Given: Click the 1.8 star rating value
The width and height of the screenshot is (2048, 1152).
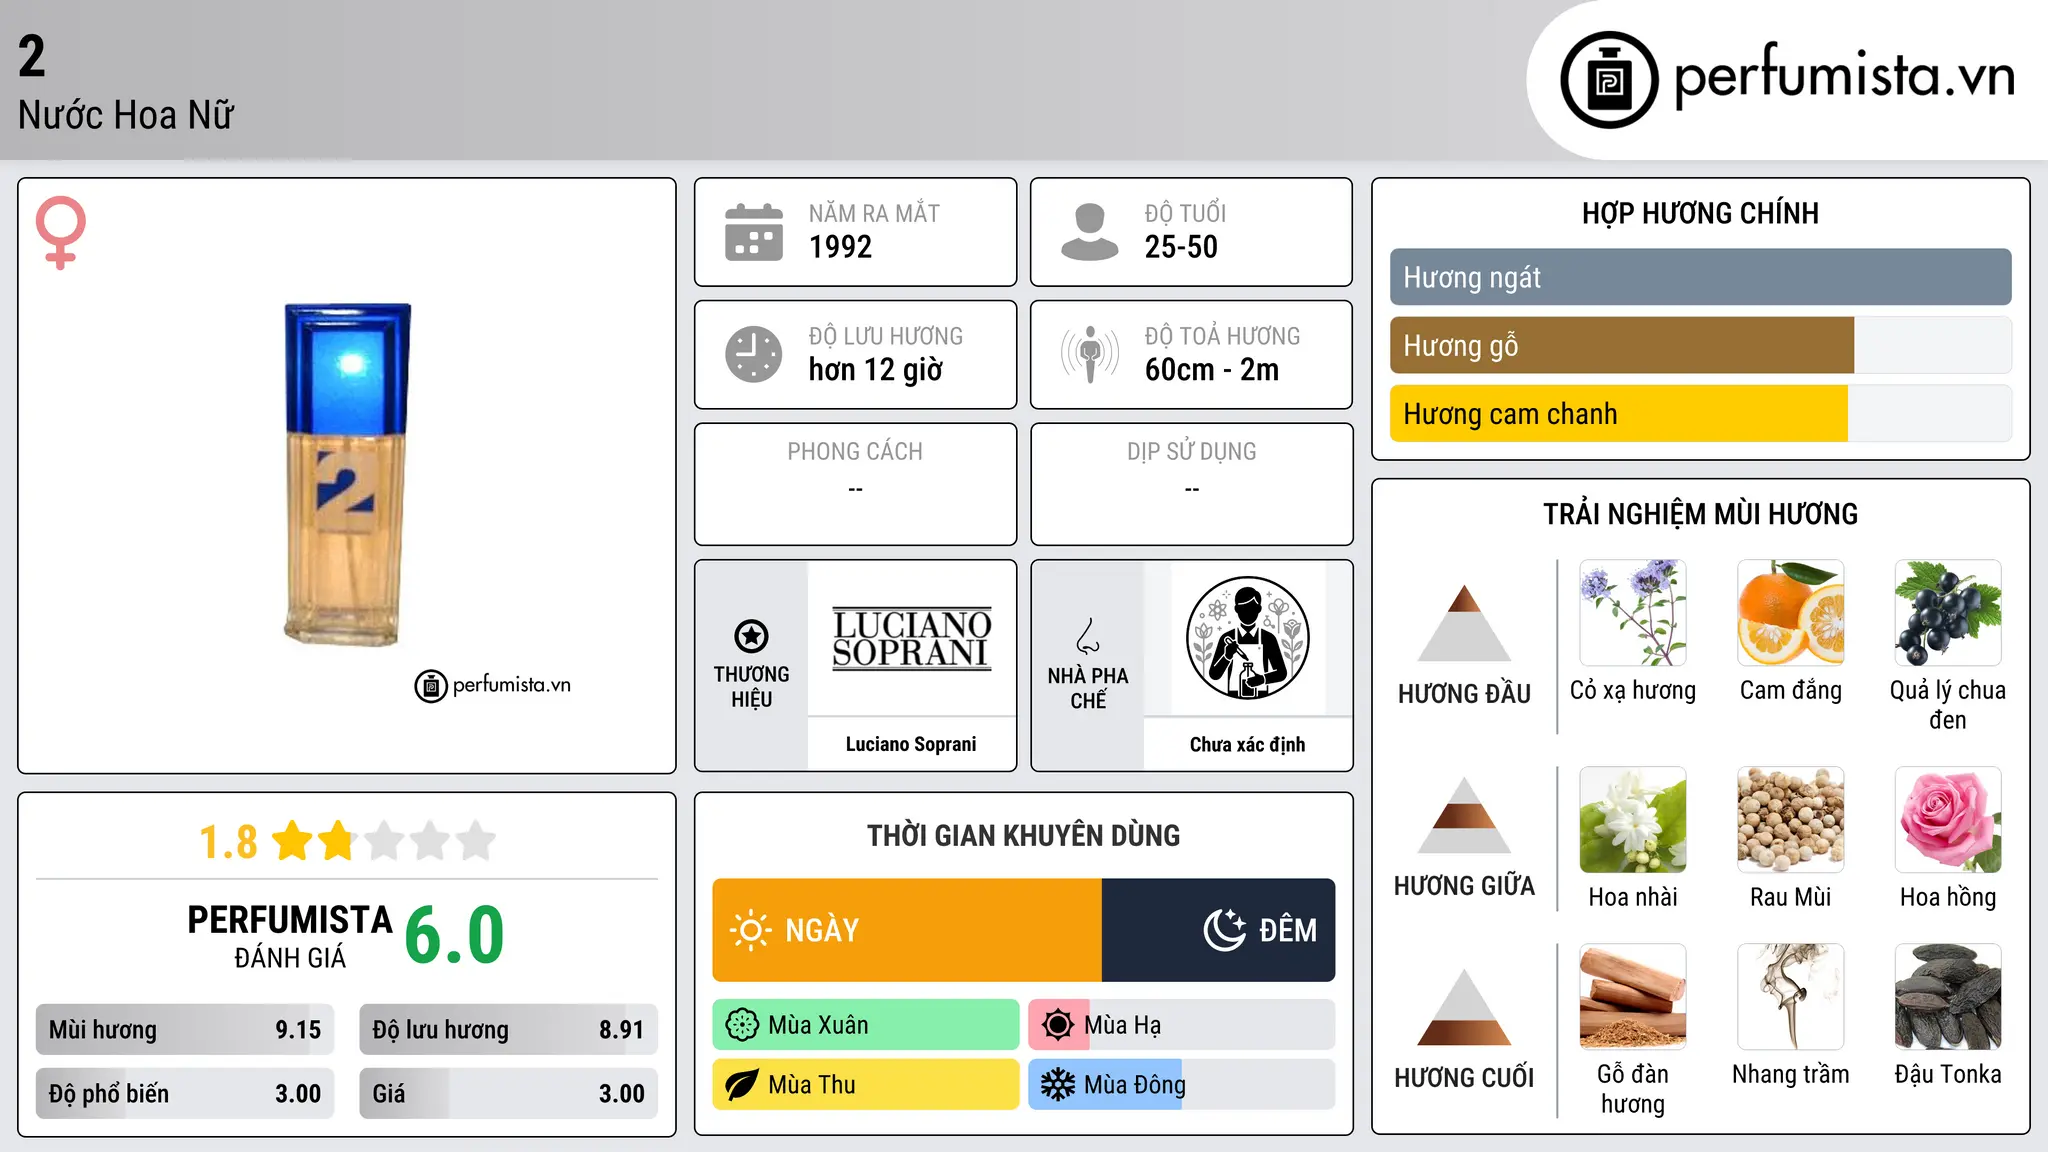Looking at the screenshot, I should coord(228,842).
